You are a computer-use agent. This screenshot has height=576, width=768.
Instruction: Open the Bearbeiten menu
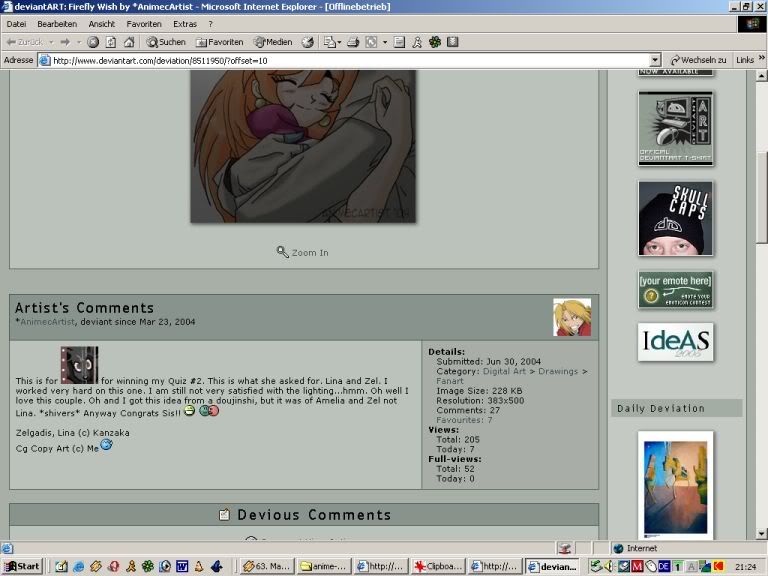click(57, 24)
